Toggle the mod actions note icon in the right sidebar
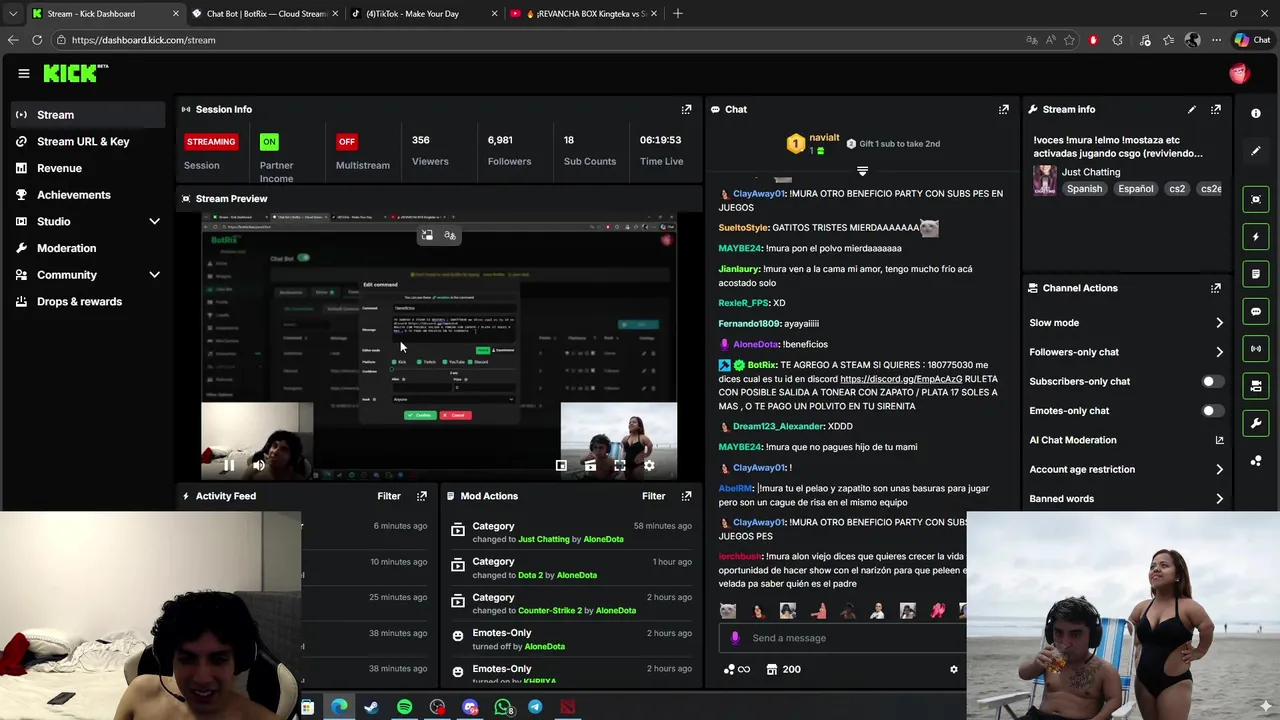Viewport: 1280px width, 720px height. (x=1256, y=274)
